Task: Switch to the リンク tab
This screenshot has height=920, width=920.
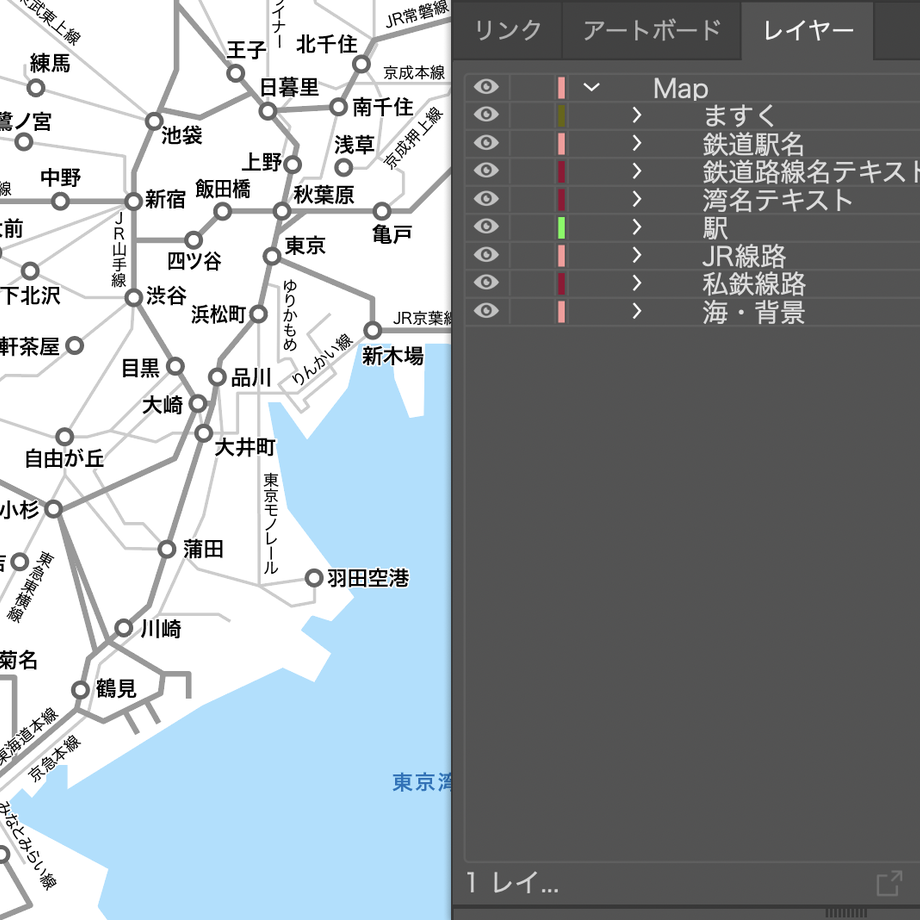Action: click(508, 31)
